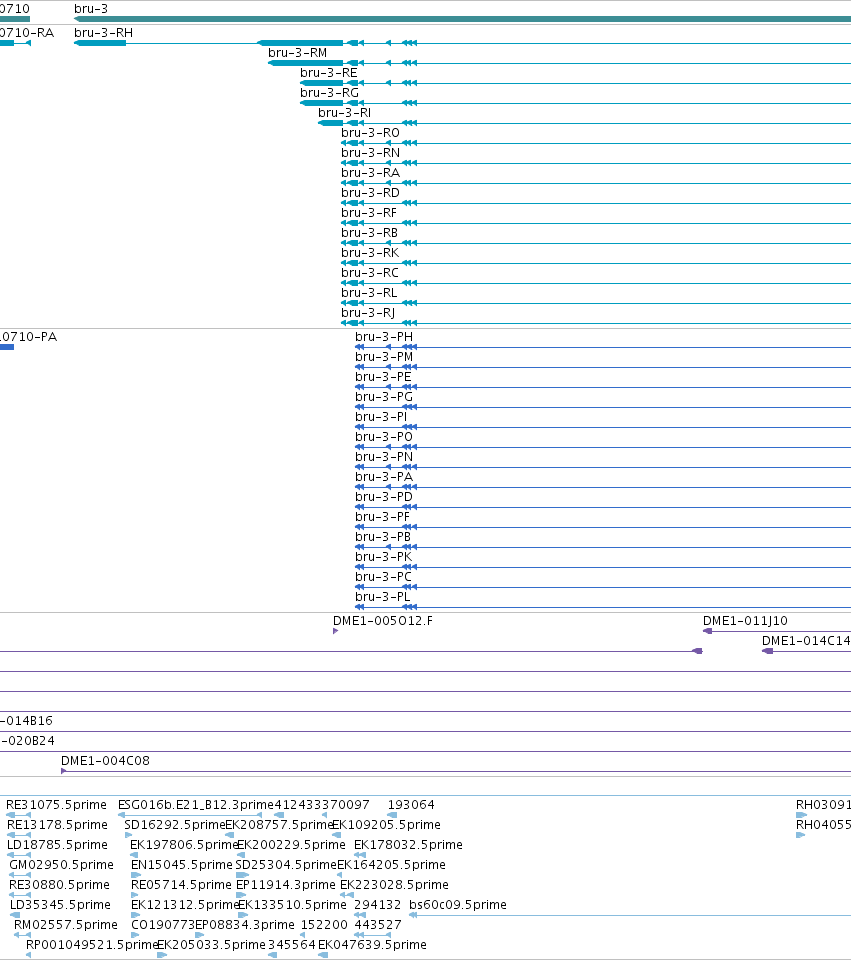Click EST ESG016b.E21_B12.3prime
The width and height of the screenshot is (851, 960).
point(196,805)
